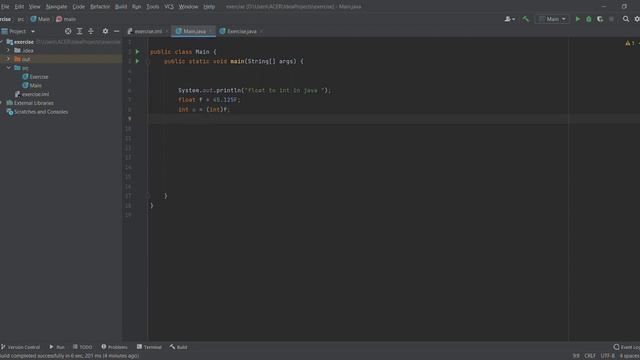Expand all icon in Project panel
This screenshot has width=640, height=360.
pos(80,31)
